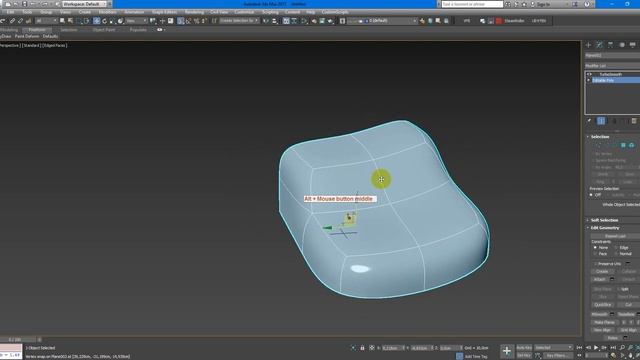Screen dimensions: 640x360
Task: Click the keyword search input field
Action: point(472,4)
